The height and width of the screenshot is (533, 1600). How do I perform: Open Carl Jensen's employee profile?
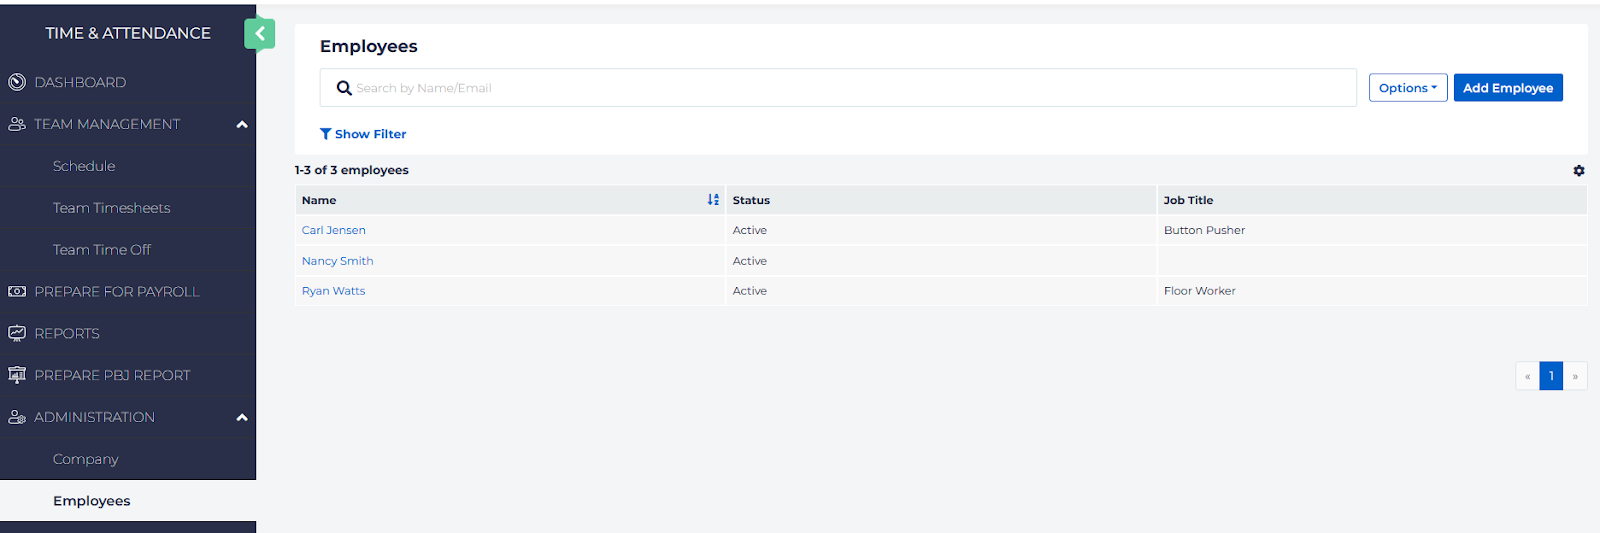pyautogui.click(x=334, y=230)
